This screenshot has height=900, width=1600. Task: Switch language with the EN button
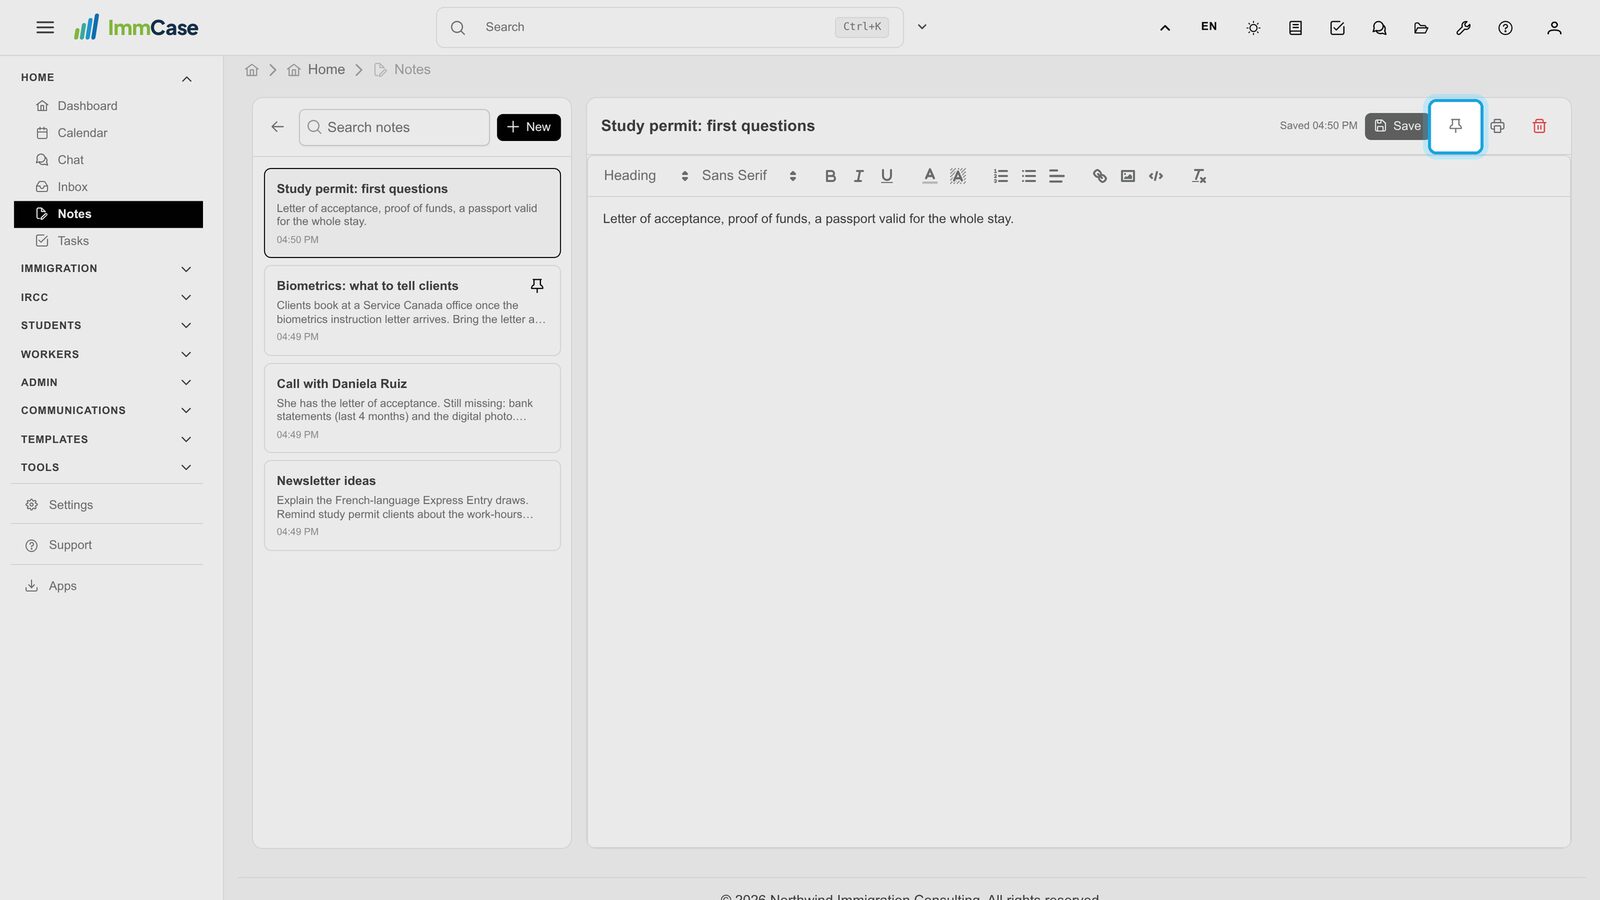point(1209,27)
